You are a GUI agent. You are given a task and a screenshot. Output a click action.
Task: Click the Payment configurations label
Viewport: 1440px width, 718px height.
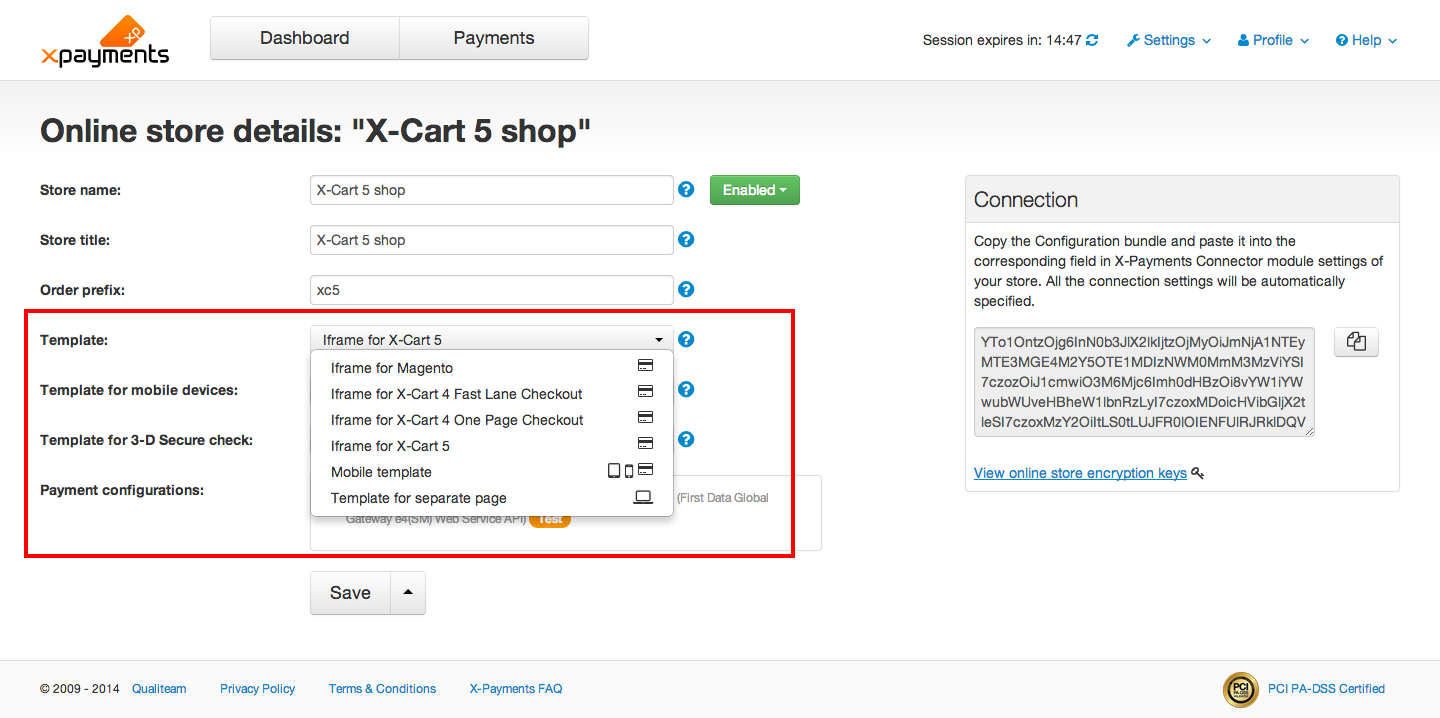(x=122, y=490)
